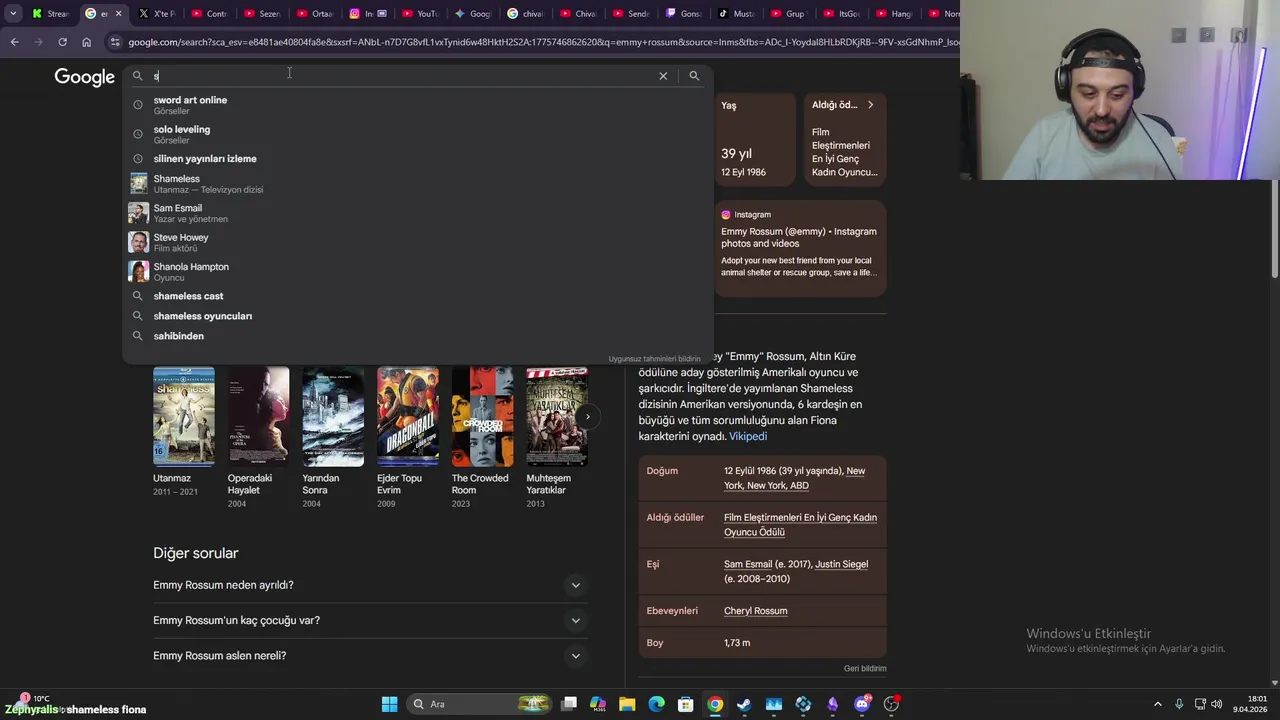
Task: Switch to the Instagram tab
Action: tap(369, 14)
